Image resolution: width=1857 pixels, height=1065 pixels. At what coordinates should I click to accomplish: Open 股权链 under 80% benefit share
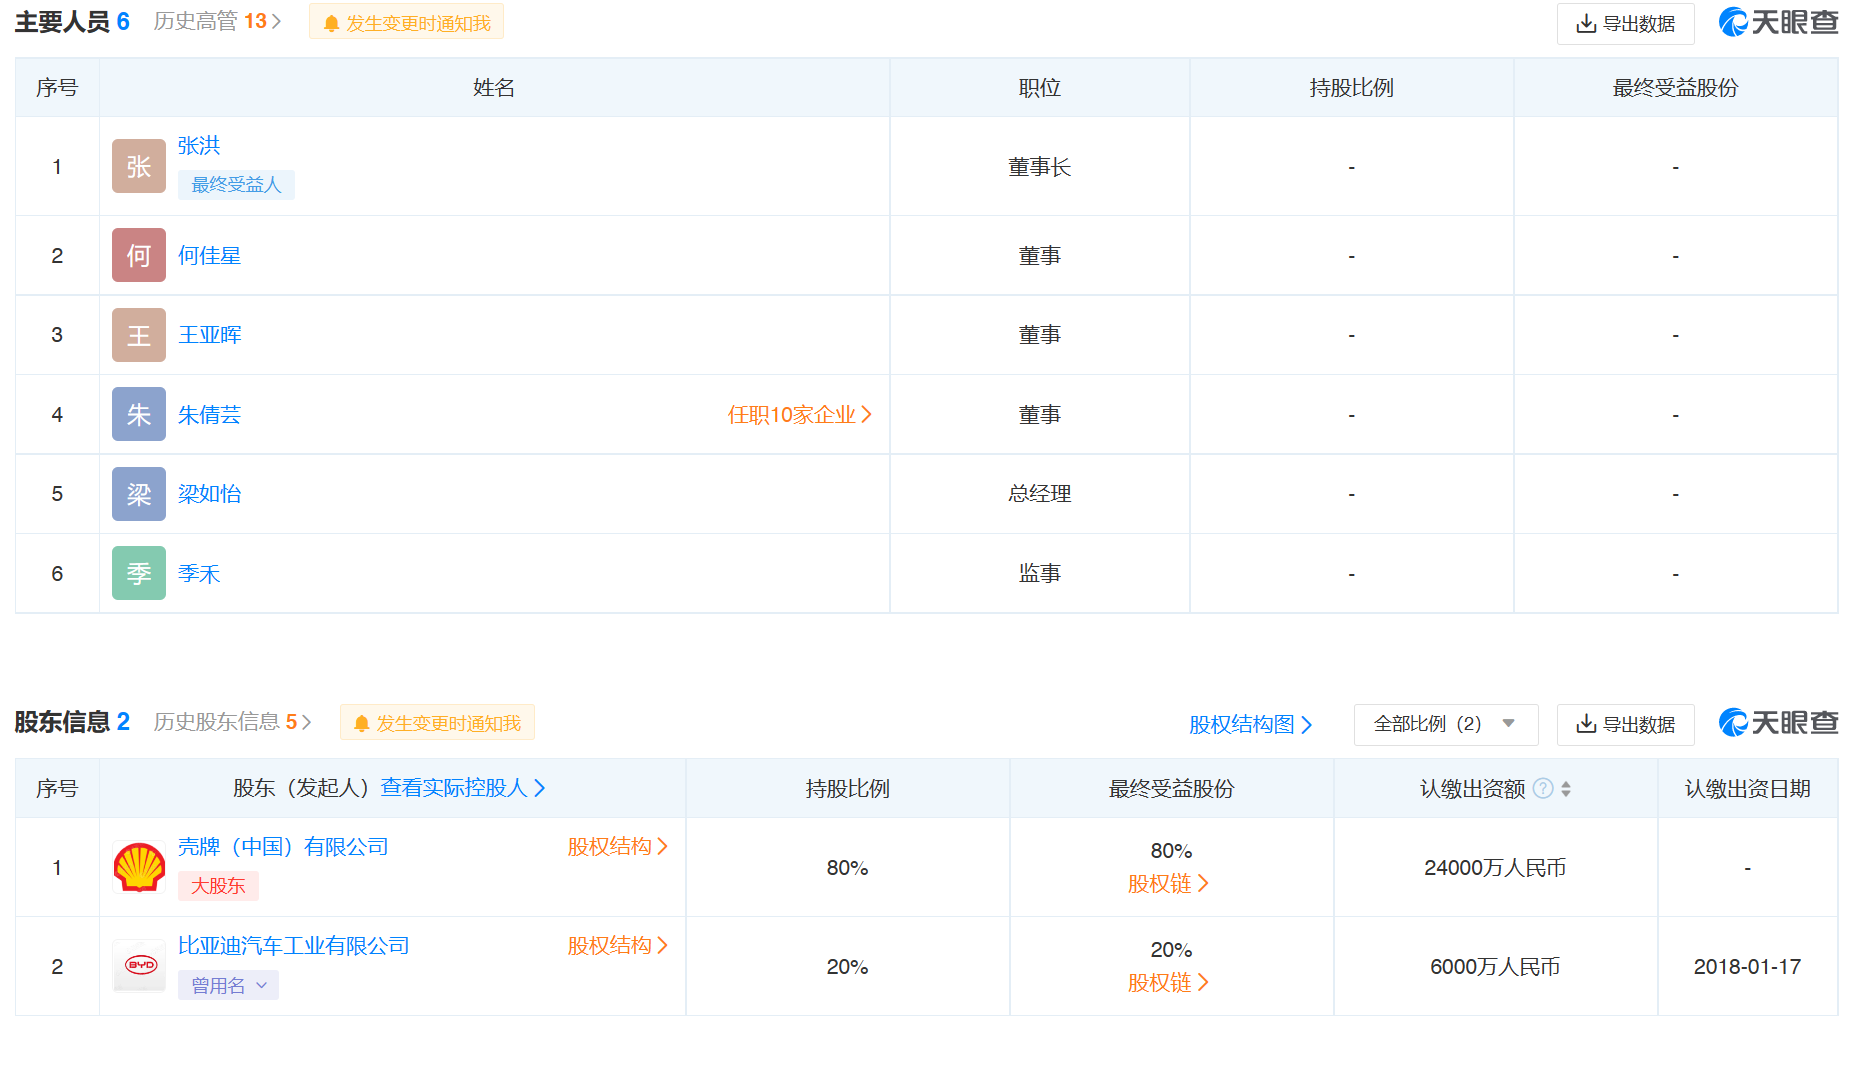pyautogui.click(x=1168, y=883)
